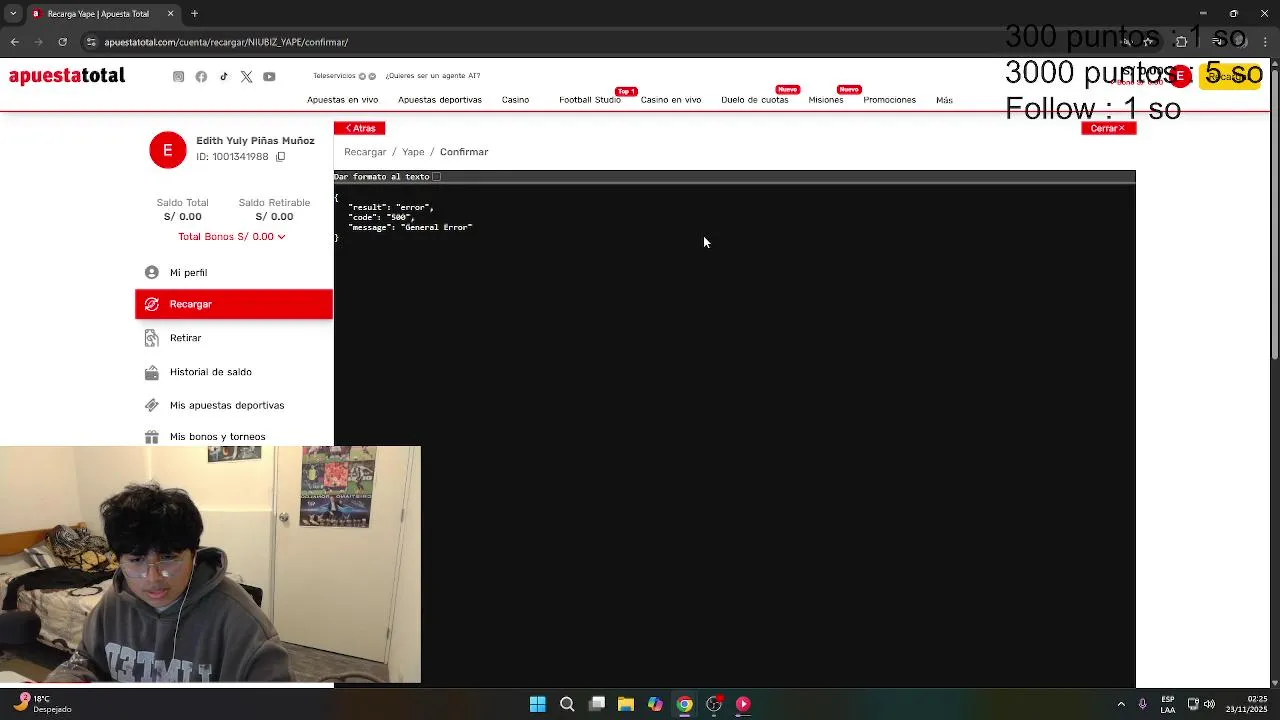Viewport: 1280px width, 720px height.
Task: Open the TikTok social link in header
Action: pyautogui.click(x=224, y=77)
